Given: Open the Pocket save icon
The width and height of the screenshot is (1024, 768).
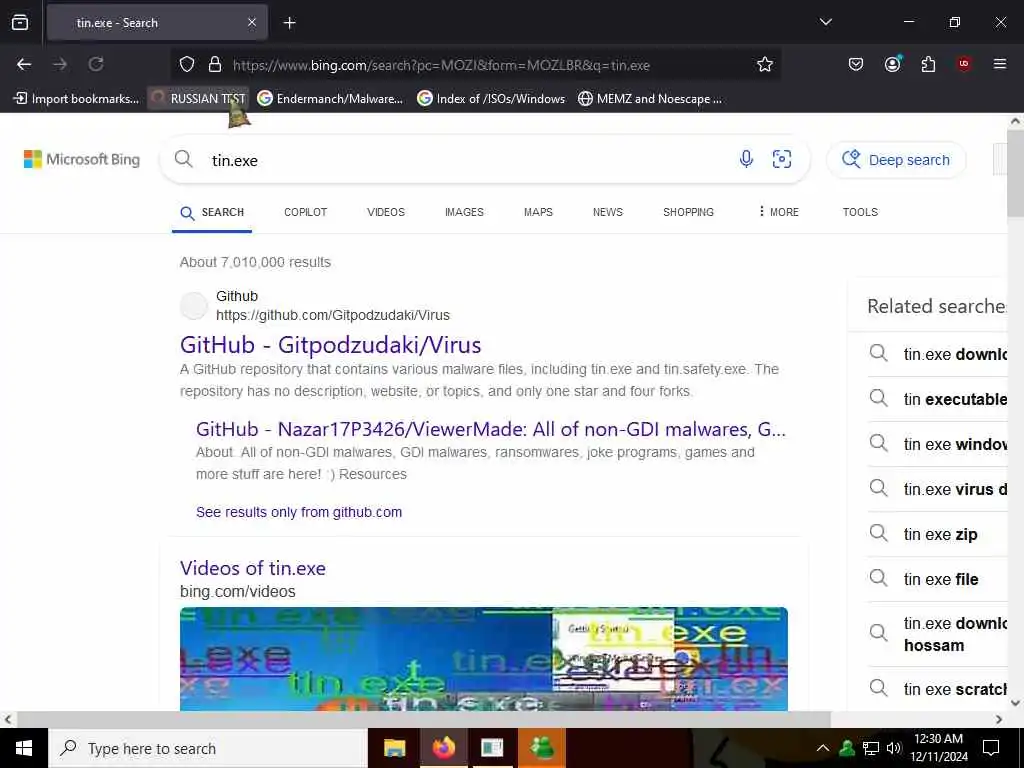Looking at the screenshot, I should [856, 64].
